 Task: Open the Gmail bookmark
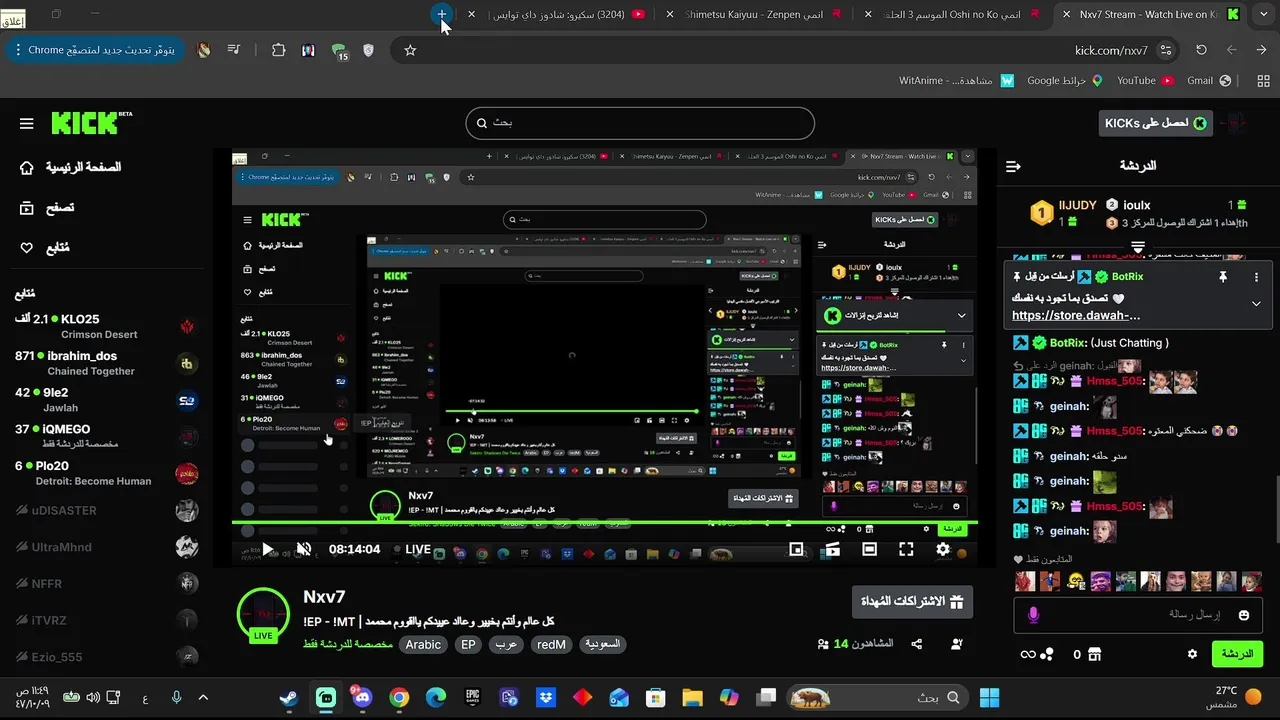pos(1208,81)
